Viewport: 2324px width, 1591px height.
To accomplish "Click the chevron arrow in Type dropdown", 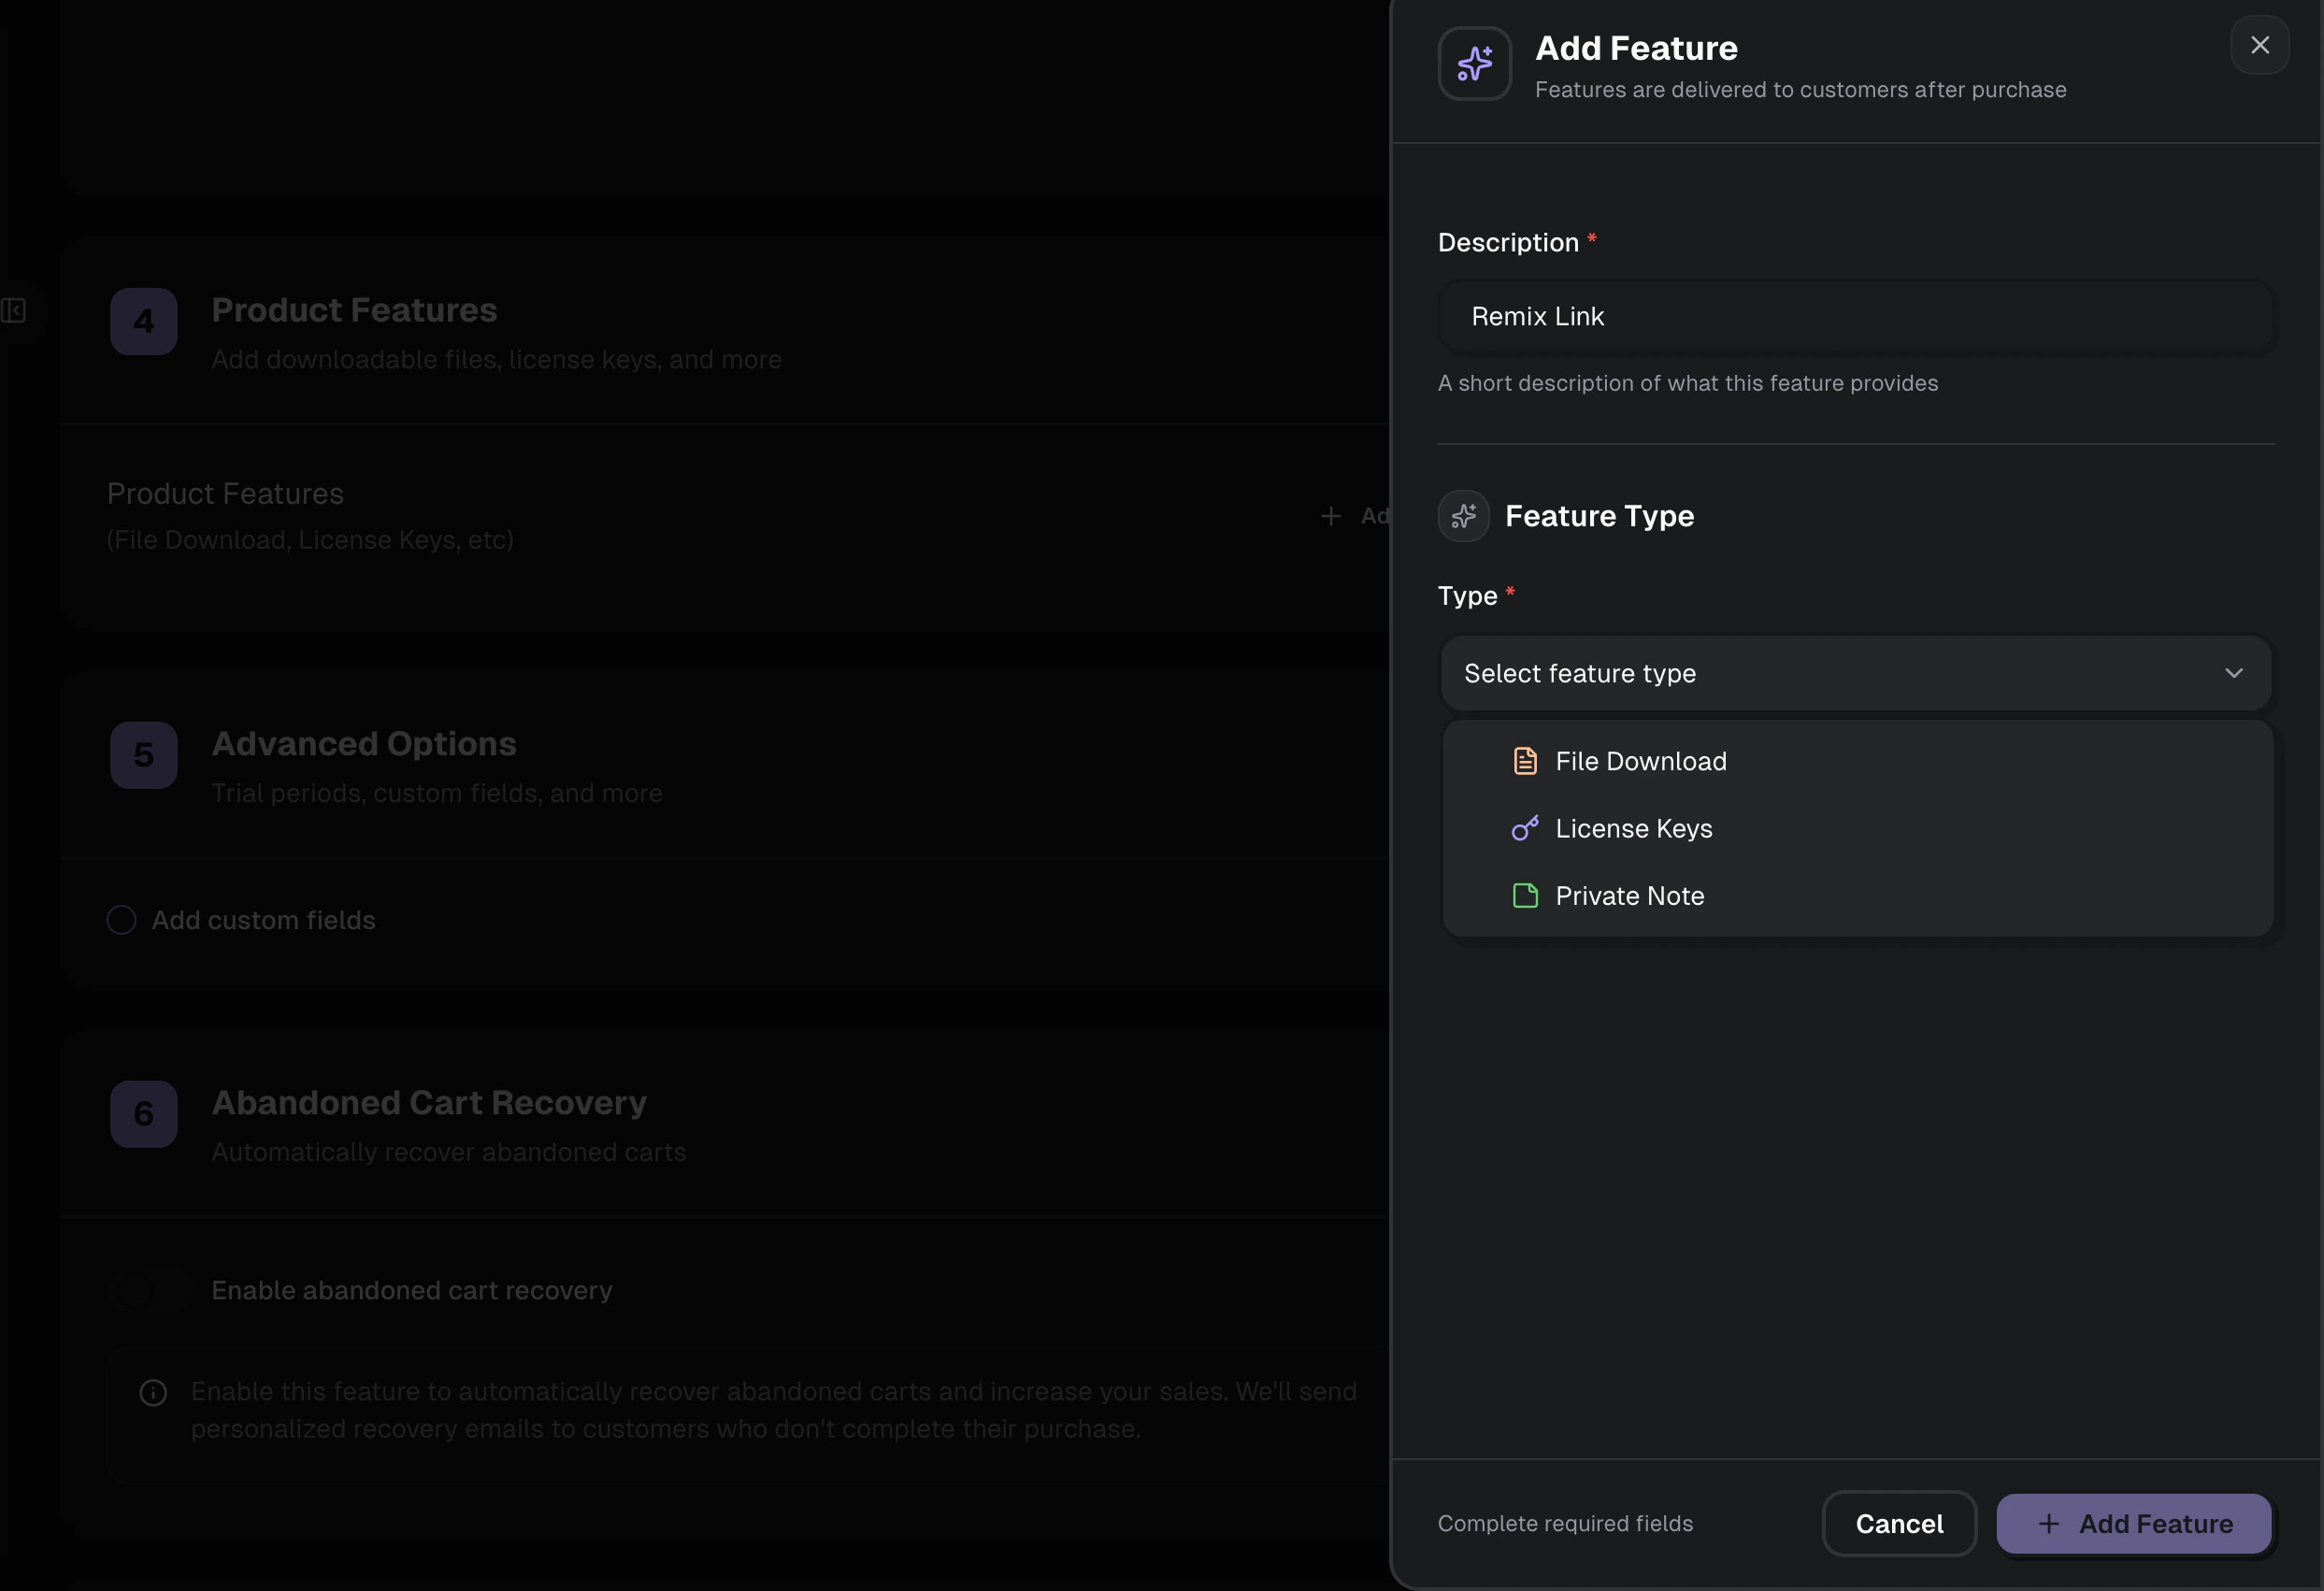I will point(2233,673).
